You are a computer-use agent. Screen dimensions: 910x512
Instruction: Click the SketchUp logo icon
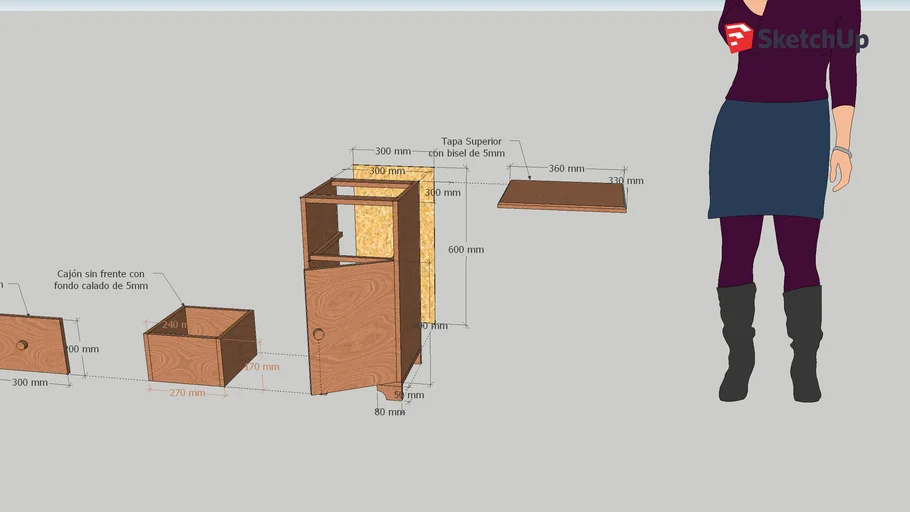point(739,38)
